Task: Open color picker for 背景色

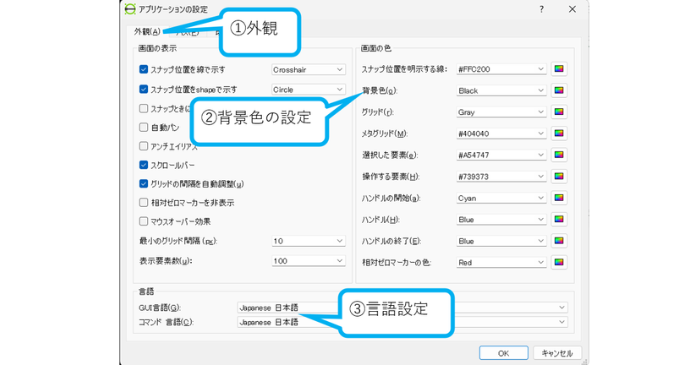Action: coord(559,90)
